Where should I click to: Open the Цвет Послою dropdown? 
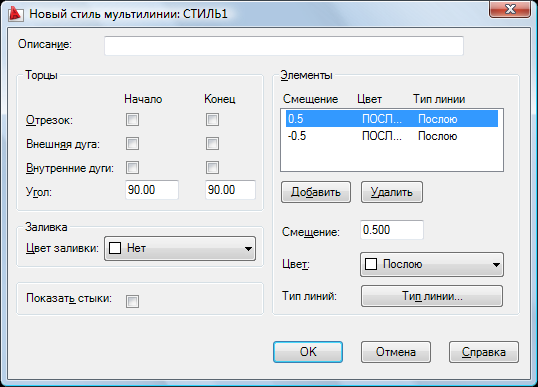432,264
